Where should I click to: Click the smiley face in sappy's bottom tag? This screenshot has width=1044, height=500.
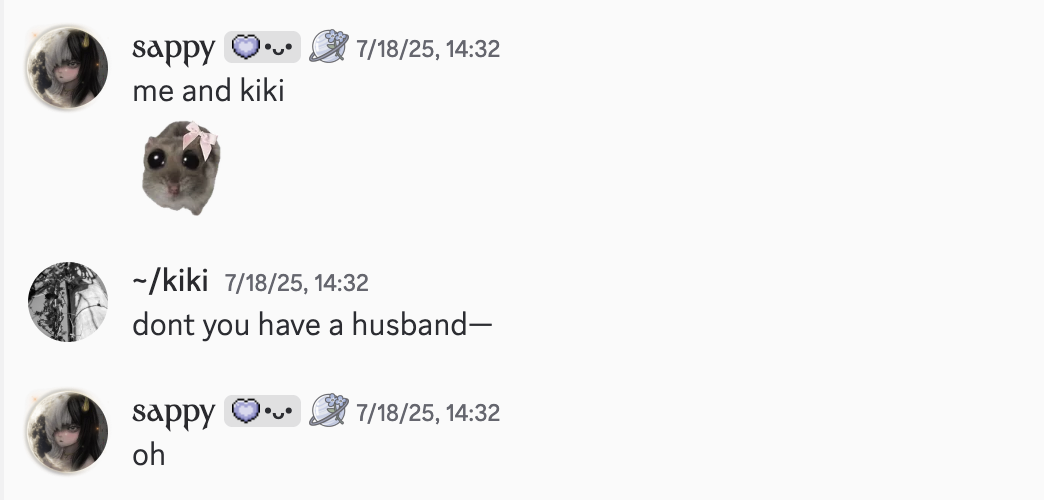(x=278, y=411)
